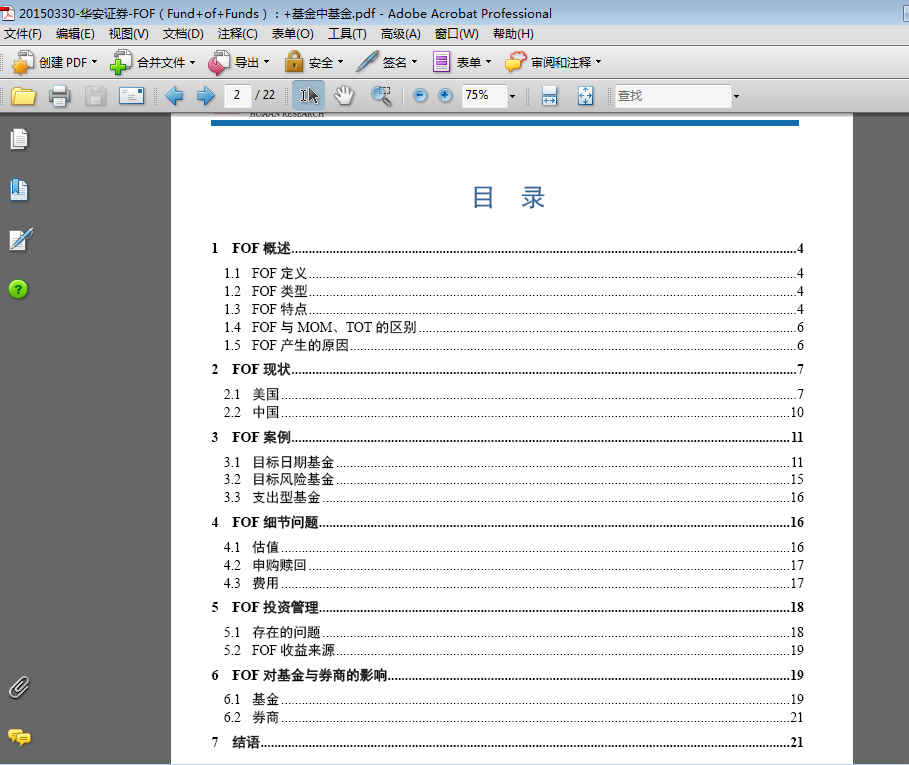The height and width of the screenshot is (765, 909).
Task: Click the '4.2 申购赎回' contents entry
Action: pyautogui.click(x=514, y=565)
